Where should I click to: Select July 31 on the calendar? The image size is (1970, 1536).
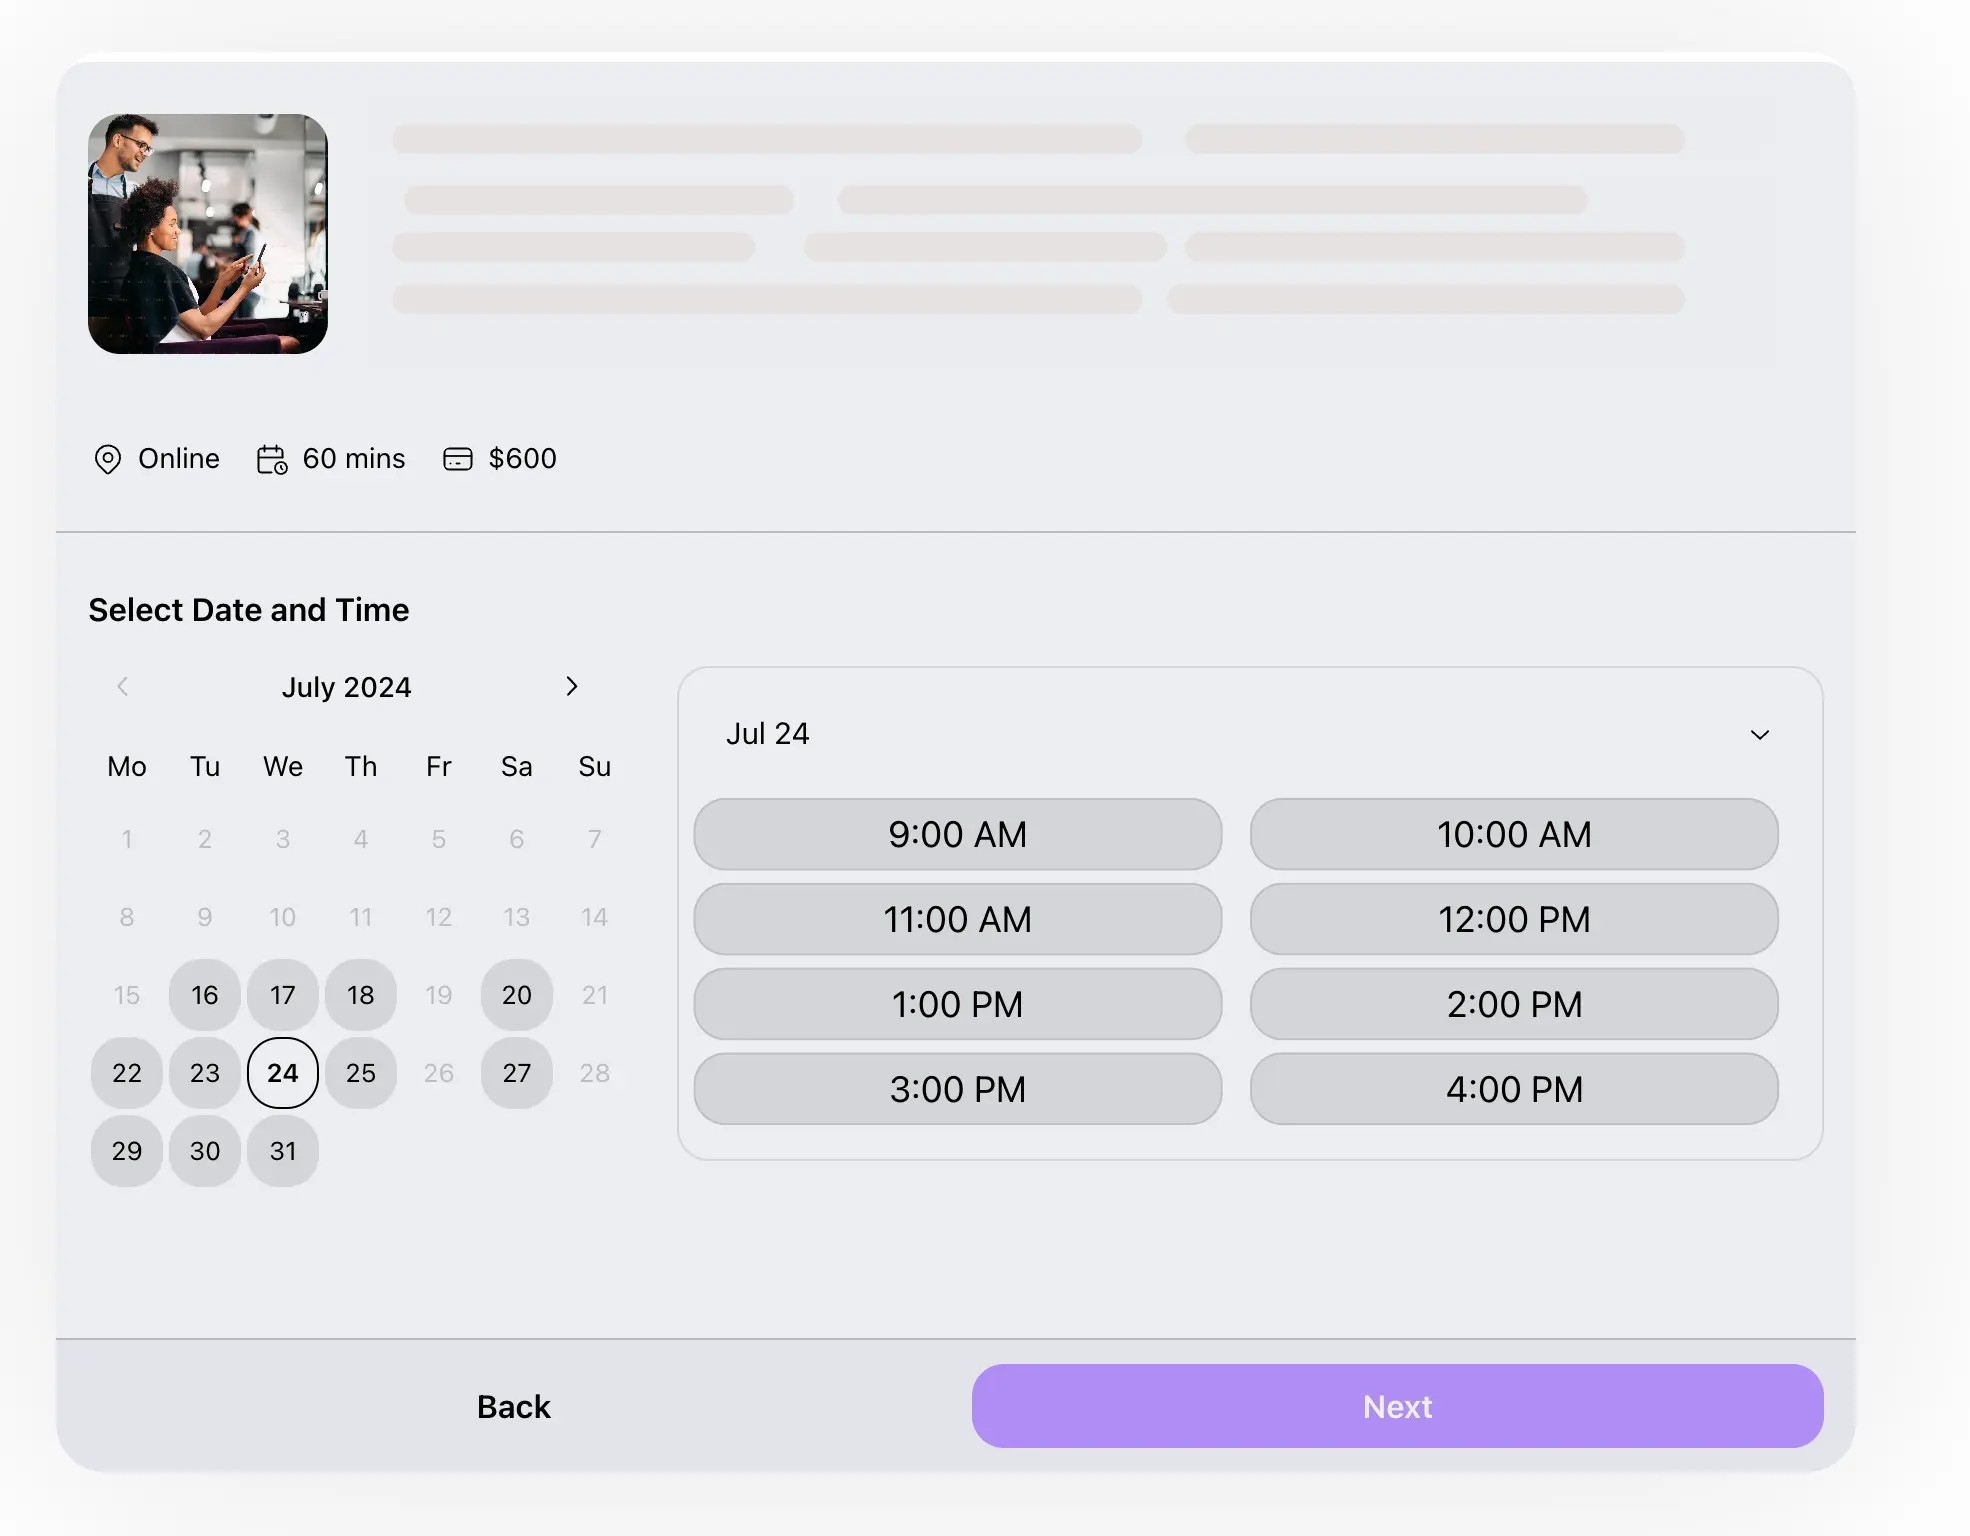click(x=283, y=1151)
